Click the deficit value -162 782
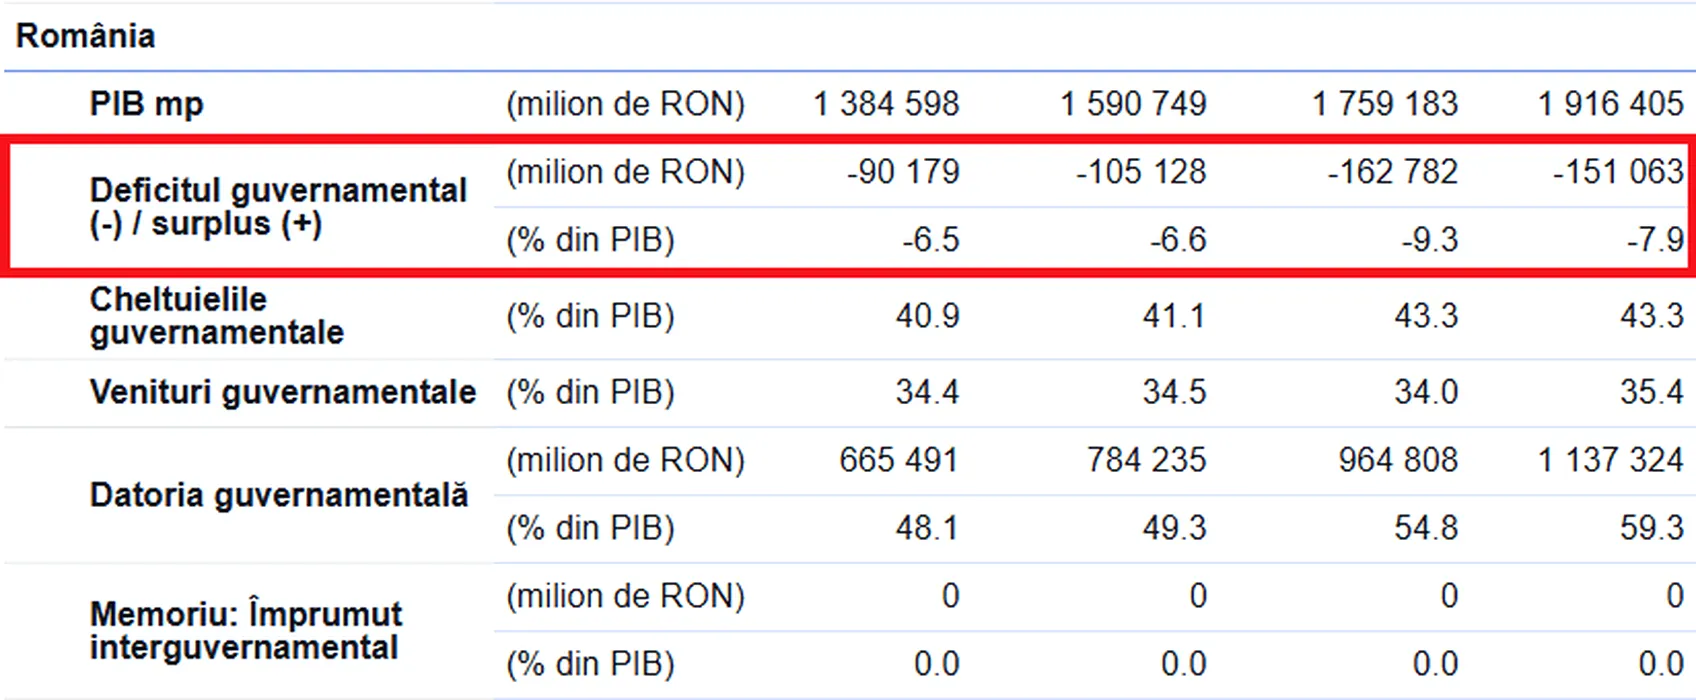The image size is (1696, 700). pyautogui.click(x=1392, y=172)
